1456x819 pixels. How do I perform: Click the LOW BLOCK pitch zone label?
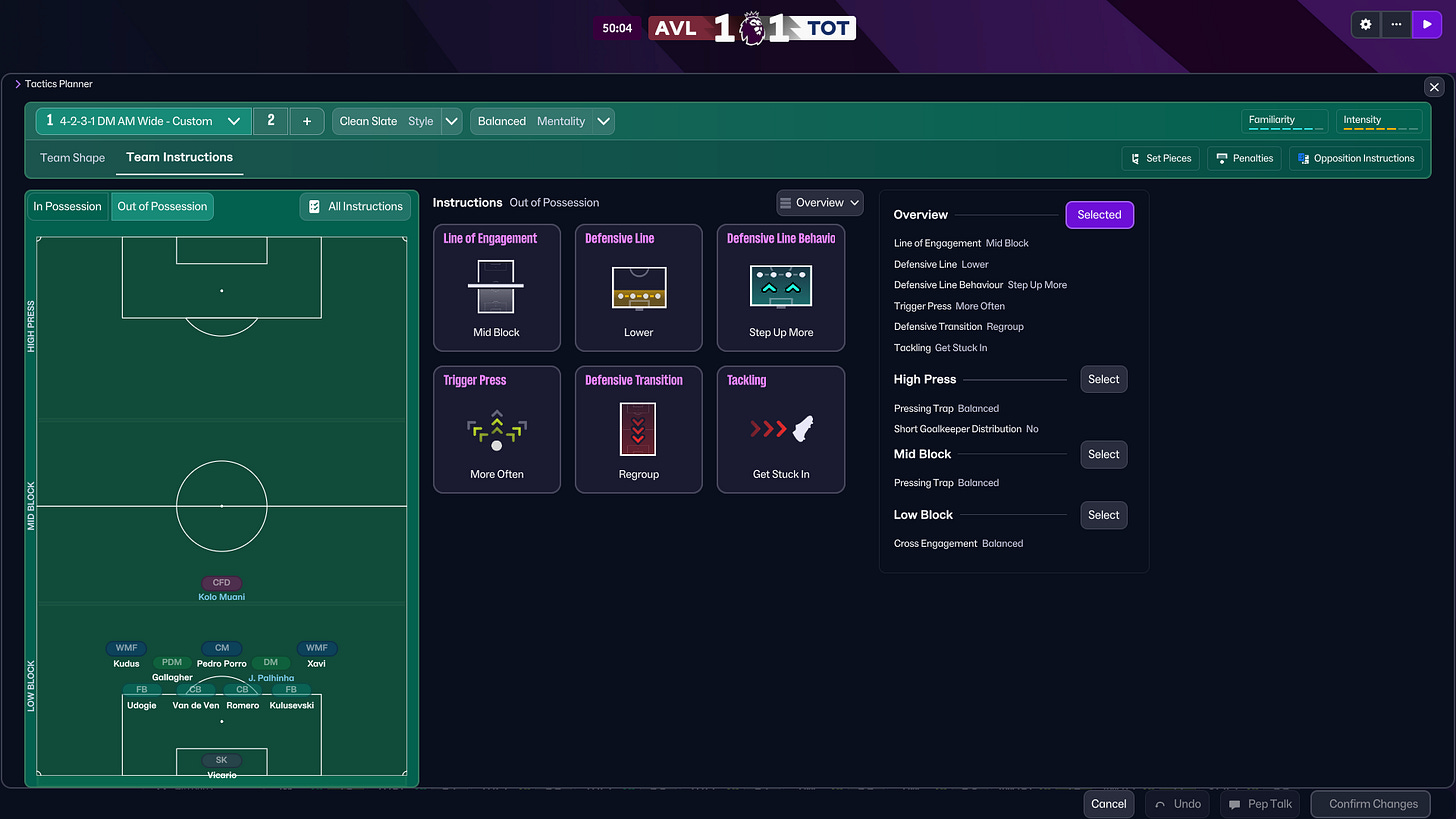pyautogui.click(x=31, y=686)
